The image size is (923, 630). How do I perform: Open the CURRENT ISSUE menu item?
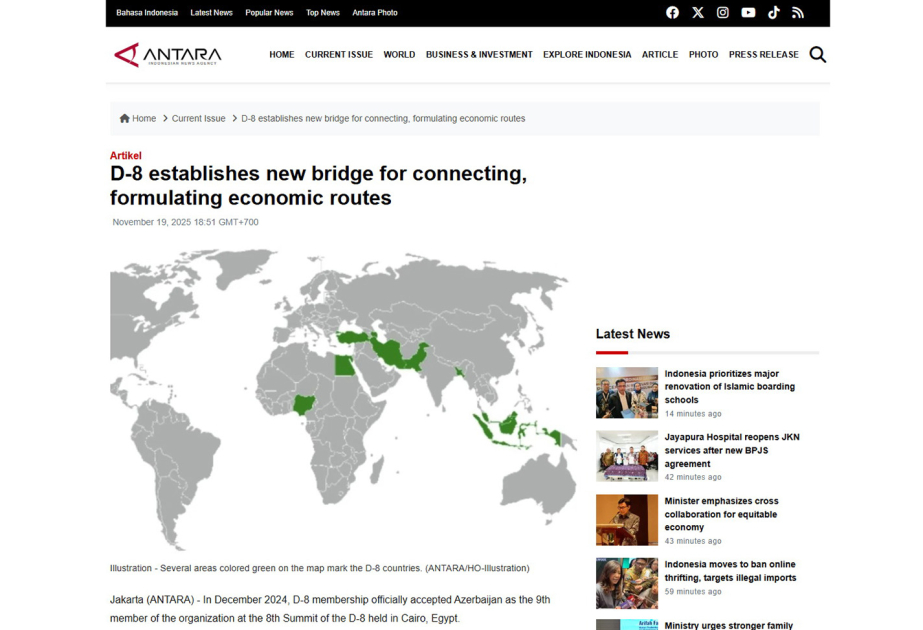[x=338, y=54]
